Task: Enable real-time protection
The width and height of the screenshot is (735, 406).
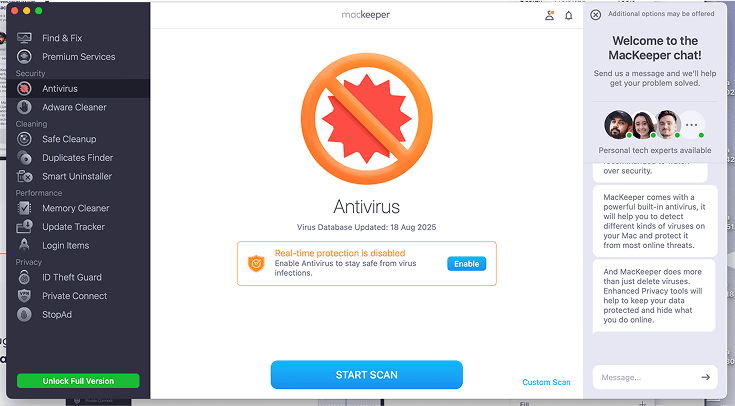Action: pyautogui.click(x=466, y=264)
